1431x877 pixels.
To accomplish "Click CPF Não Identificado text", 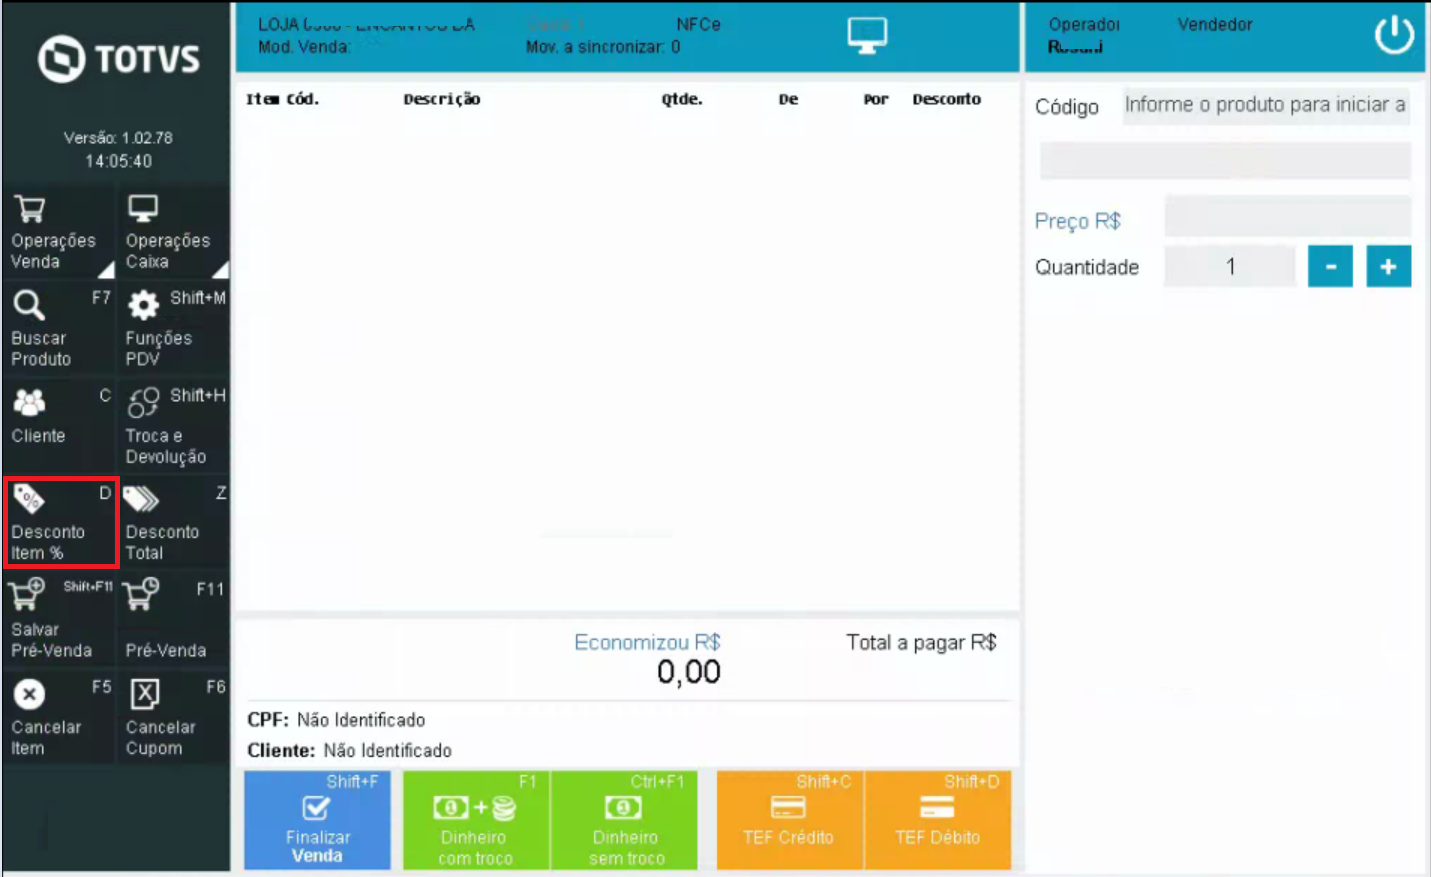I will coord(336,720).
